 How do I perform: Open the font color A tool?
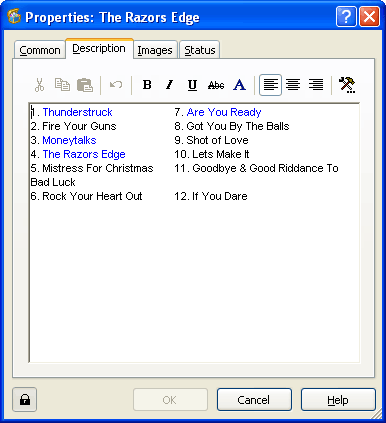(x=239, y=85)
